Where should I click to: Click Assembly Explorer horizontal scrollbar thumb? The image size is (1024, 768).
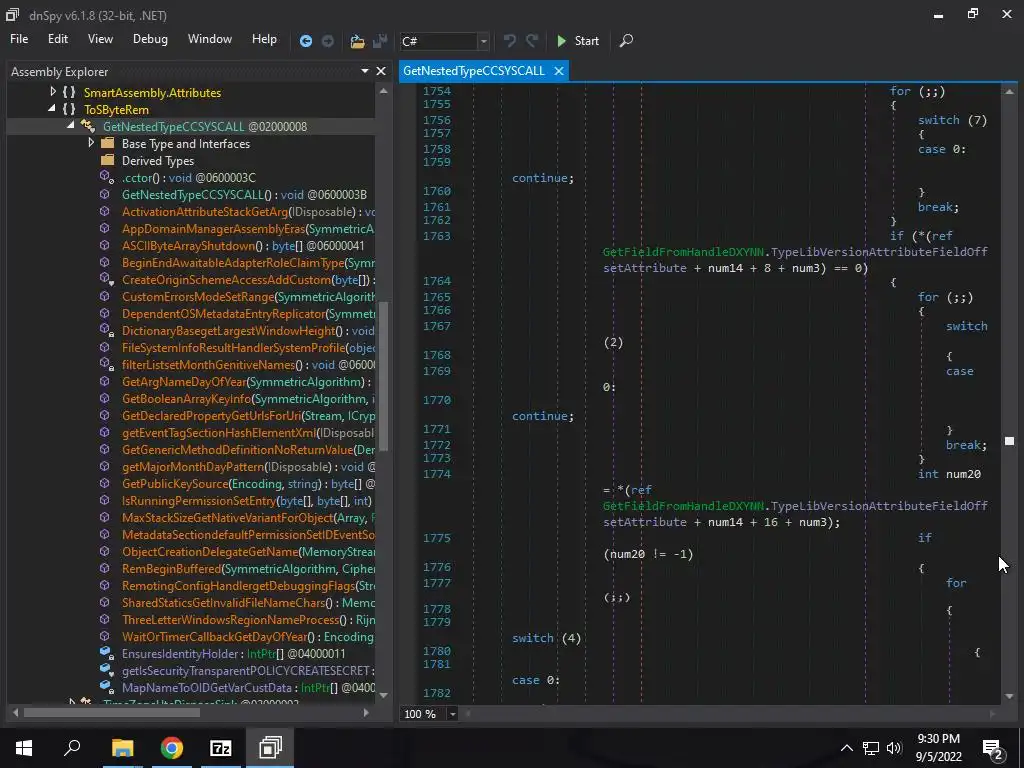(112, 712)
